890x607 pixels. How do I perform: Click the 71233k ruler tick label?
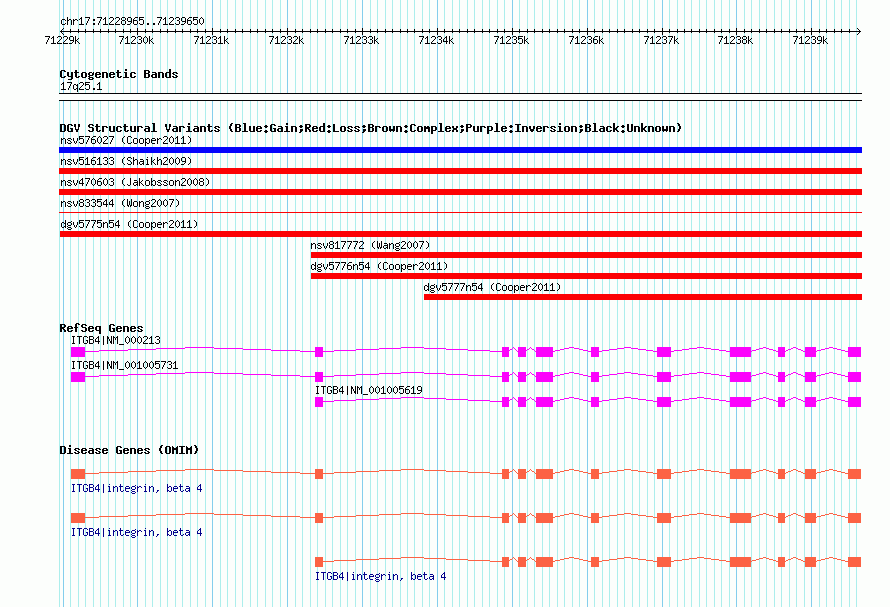pyautogui.click(x=361, y=40)
